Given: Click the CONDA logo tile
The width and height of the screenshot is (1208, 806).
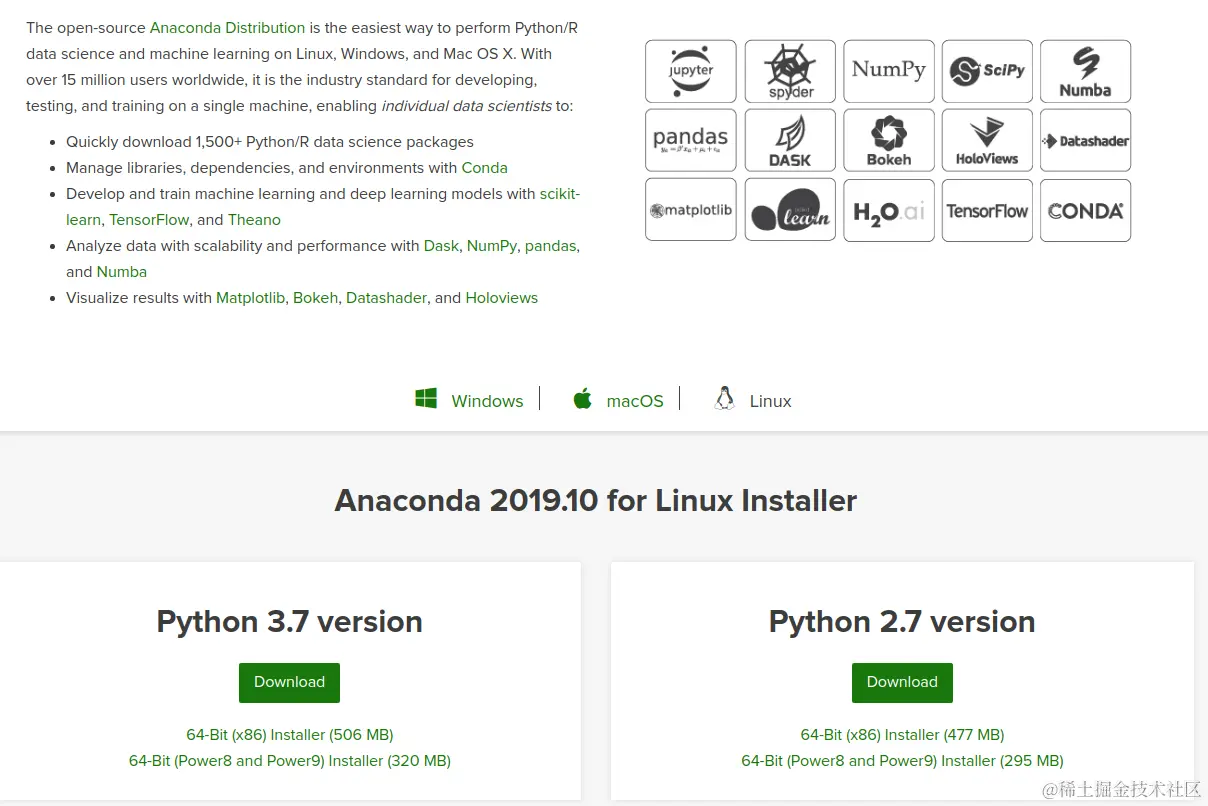Looking at the screenshot, I should (x=1086, y=210).
